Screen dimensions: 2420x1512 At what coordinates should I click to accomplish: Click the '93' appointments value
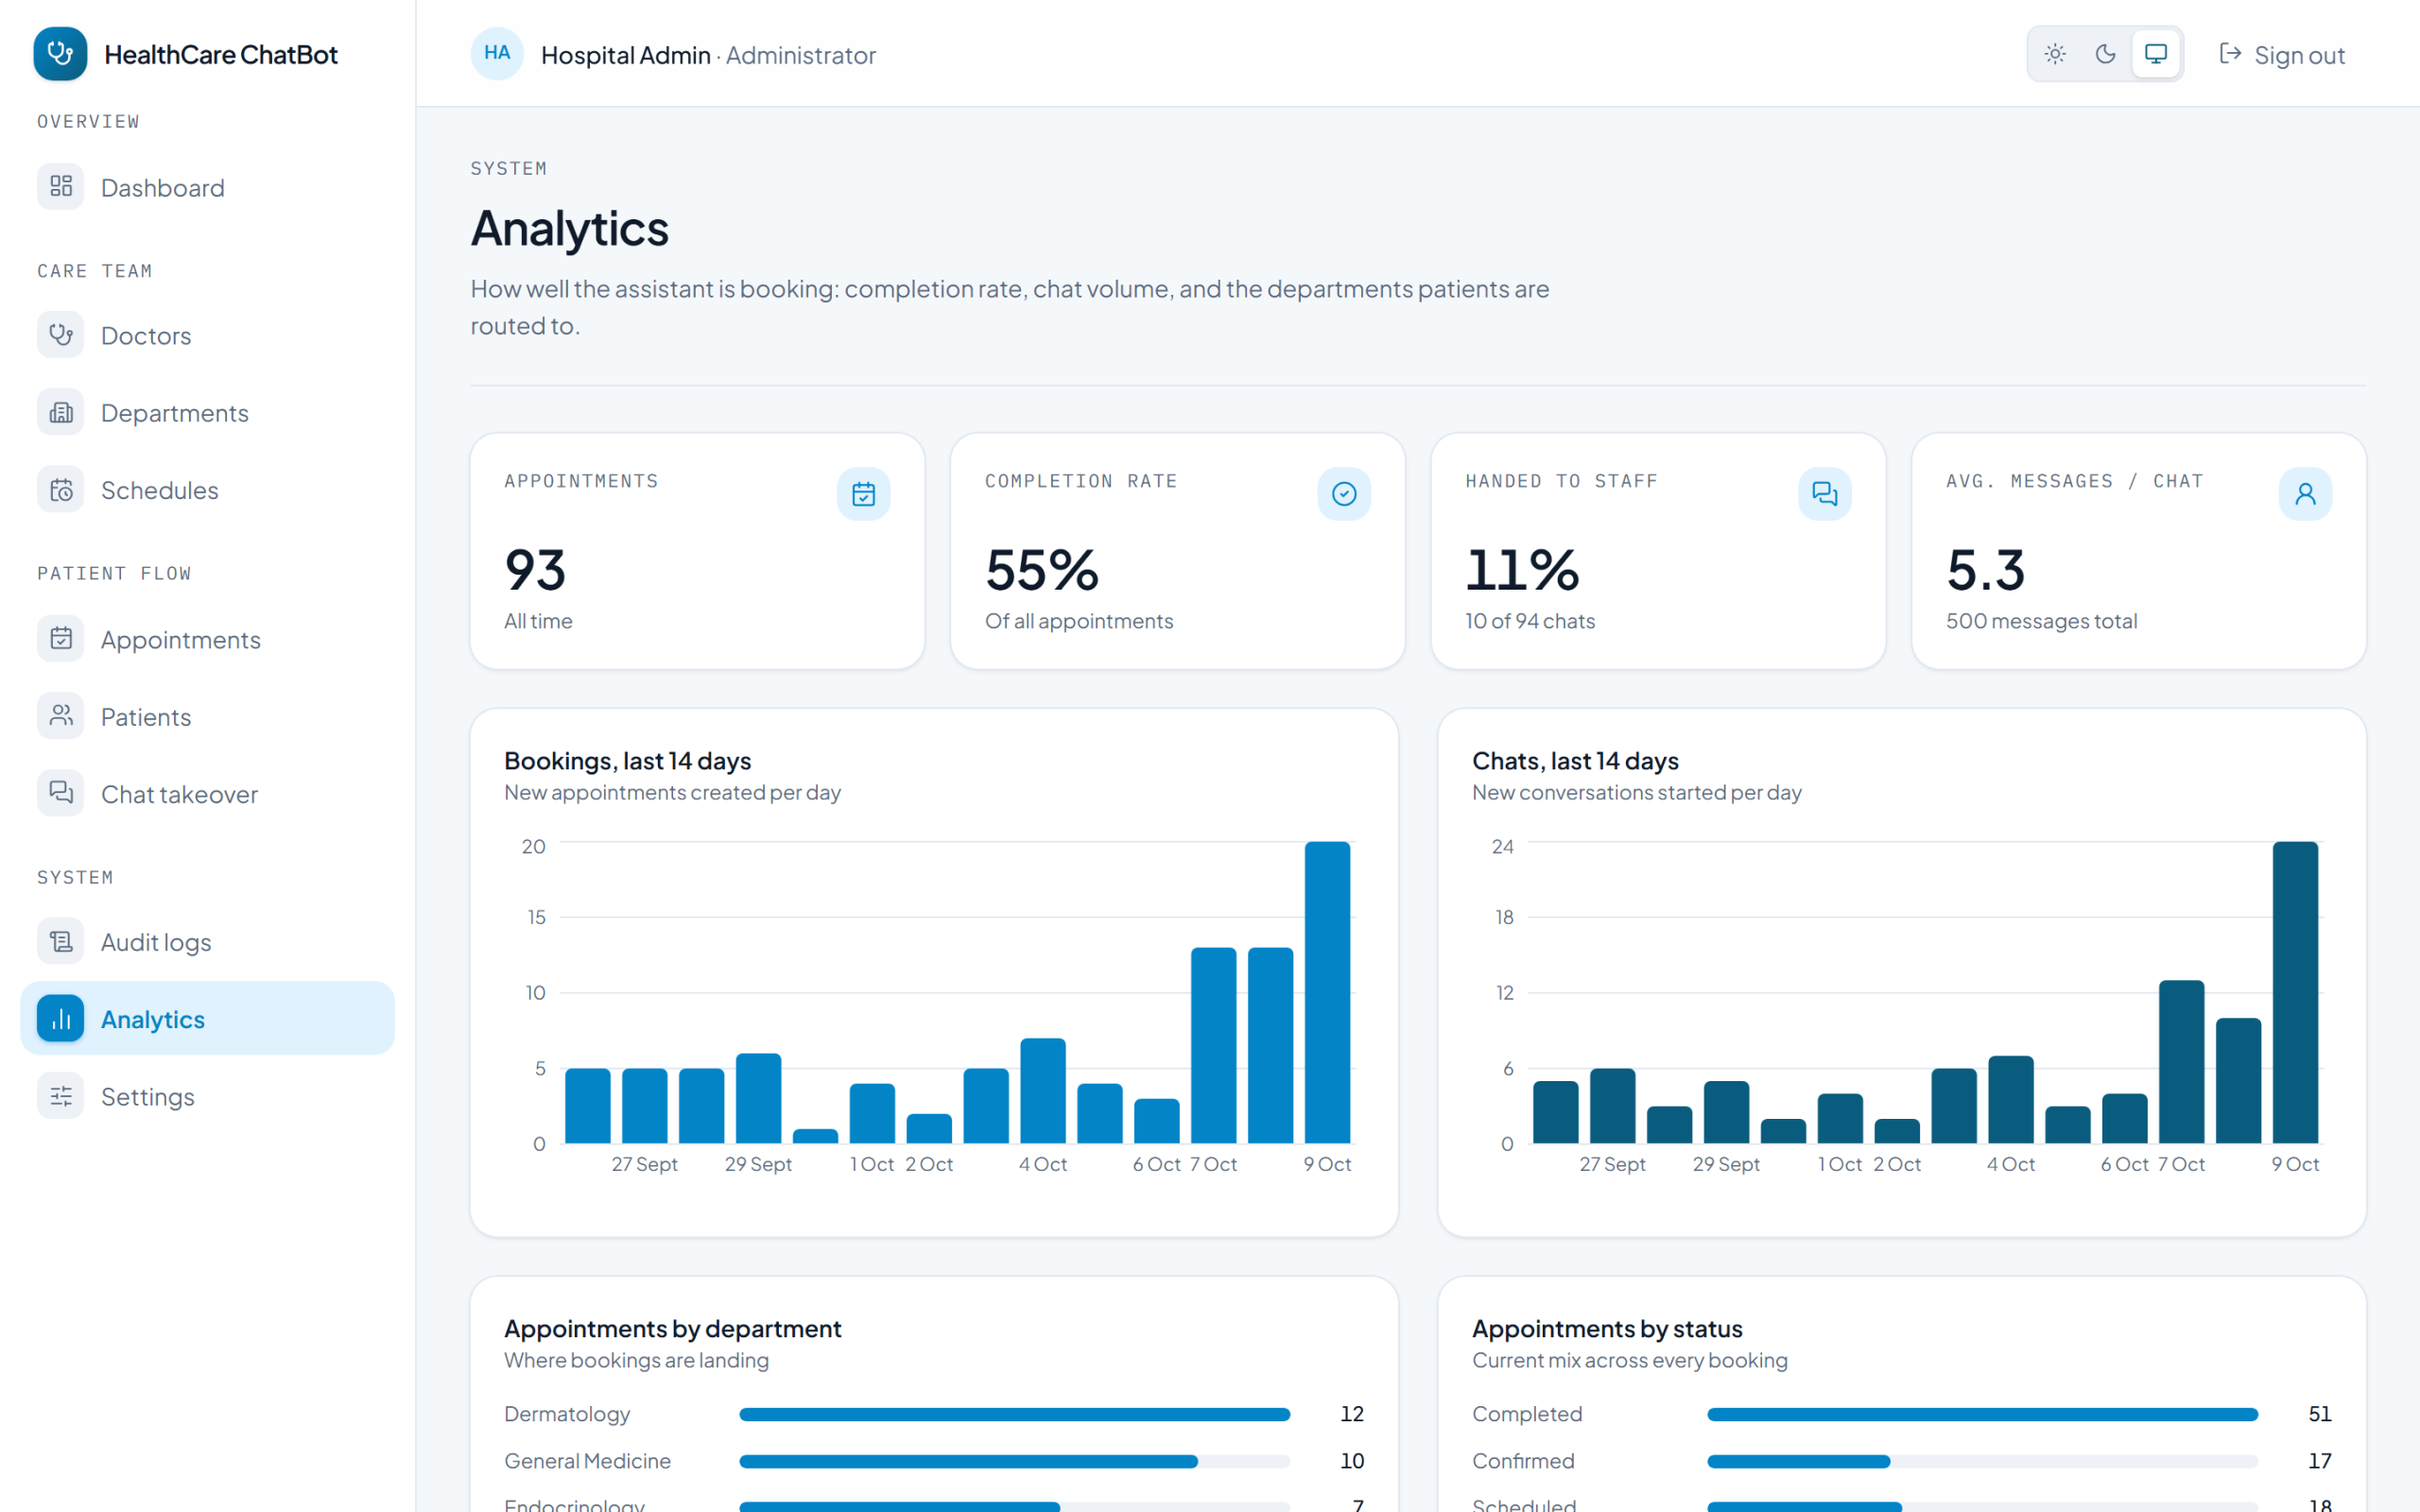point(535,570)
